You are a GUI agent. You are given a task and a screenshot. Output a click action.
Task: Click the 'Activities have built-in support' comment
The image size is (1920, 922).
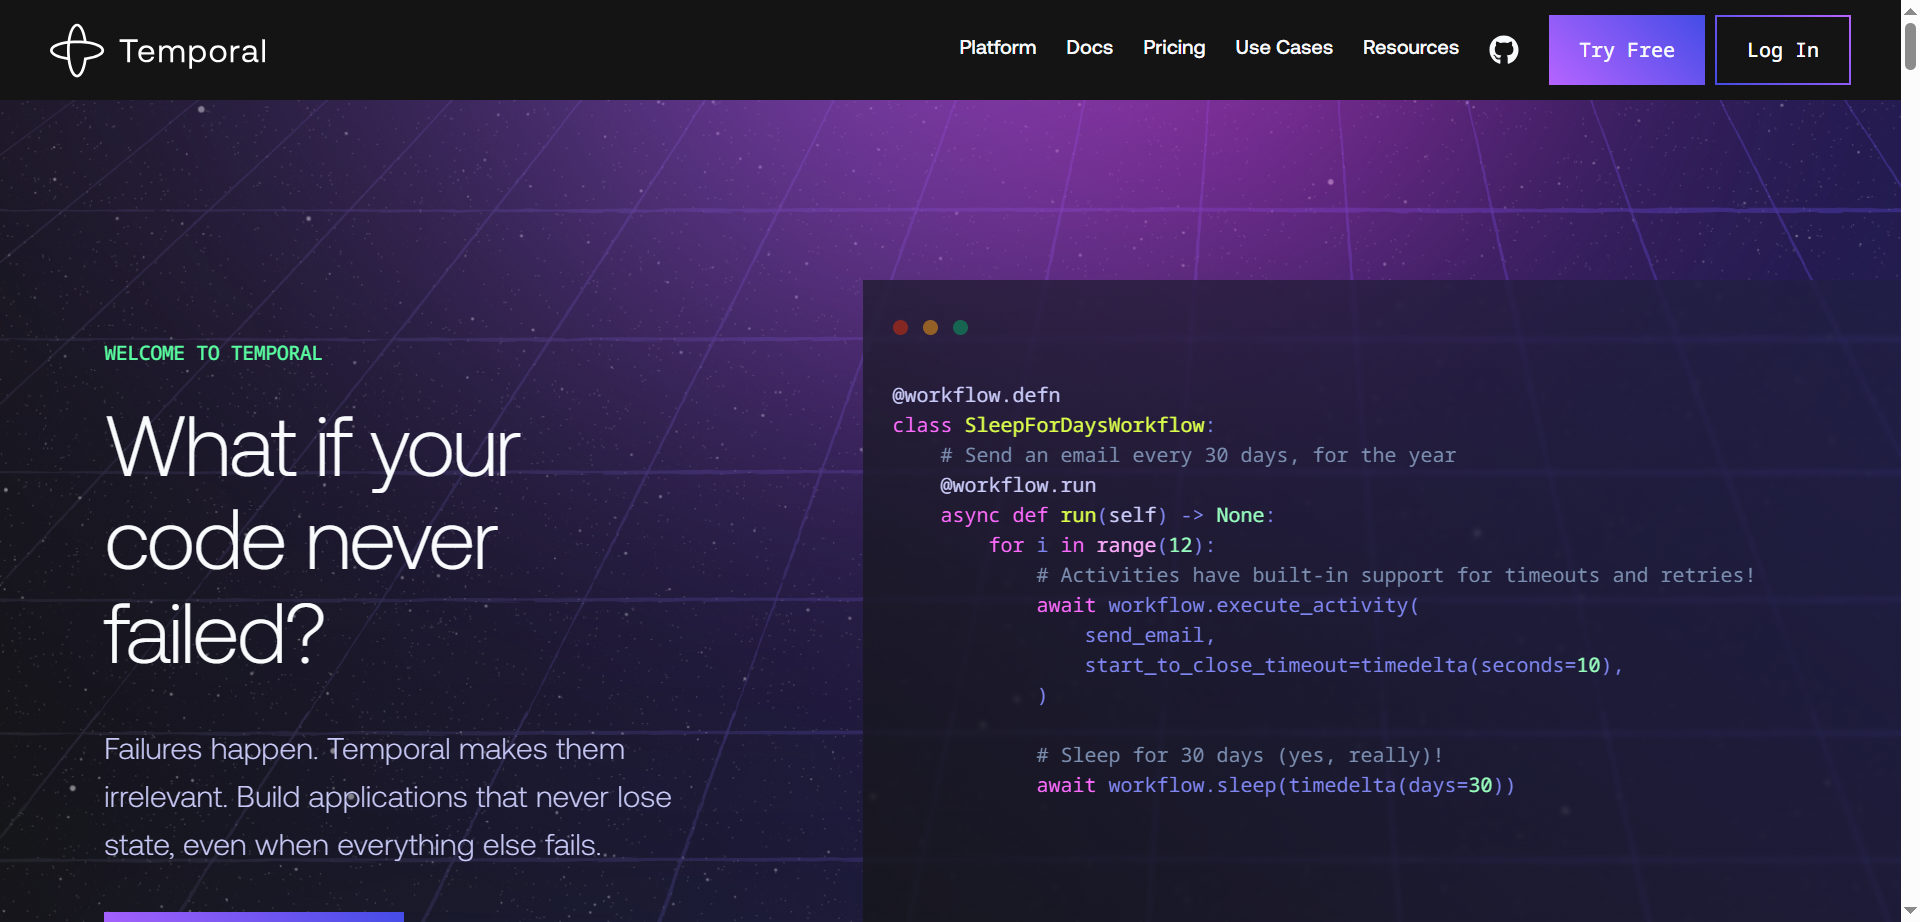(1396, 575)
